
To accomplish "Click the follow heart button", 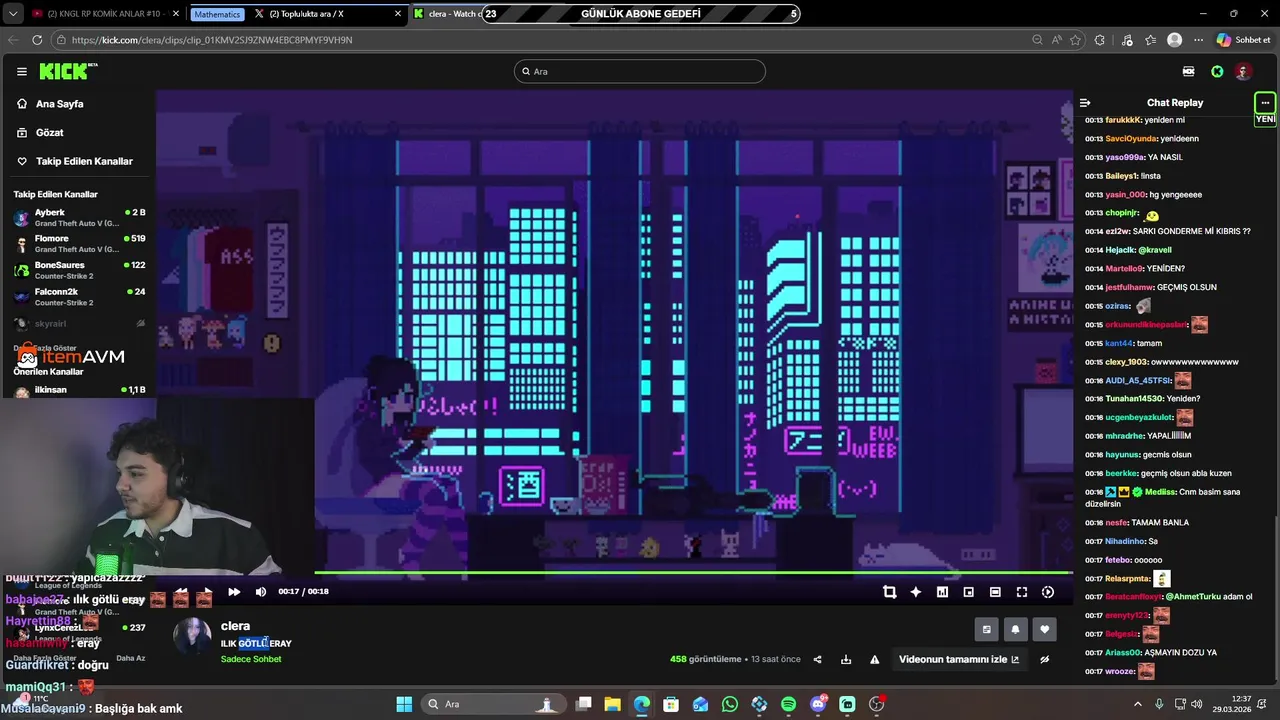I will tap(1045, 629).
